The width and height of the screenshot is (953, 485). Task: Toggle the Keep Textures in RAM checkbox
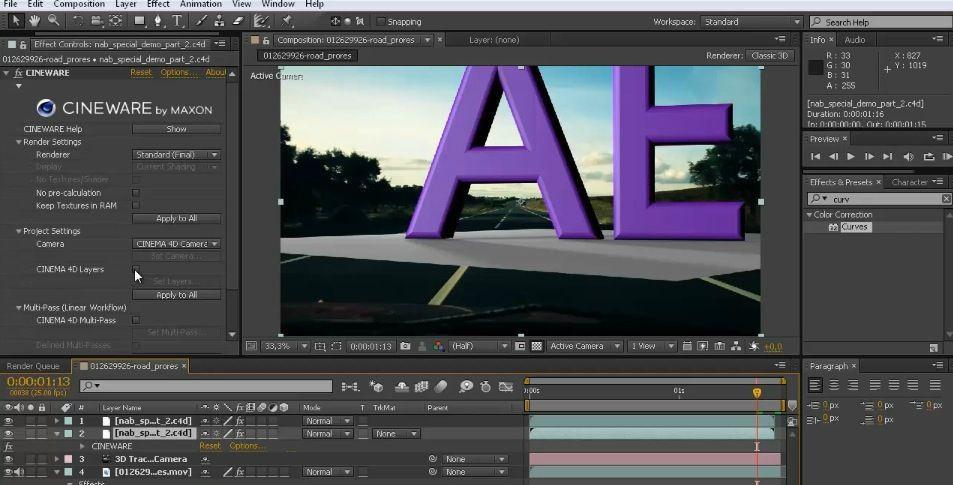click(x=136, y=205)
